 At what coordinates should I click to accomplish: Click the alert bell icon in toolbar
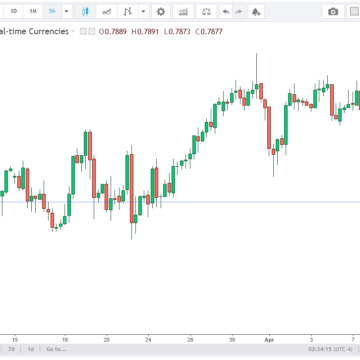[256, 12]
